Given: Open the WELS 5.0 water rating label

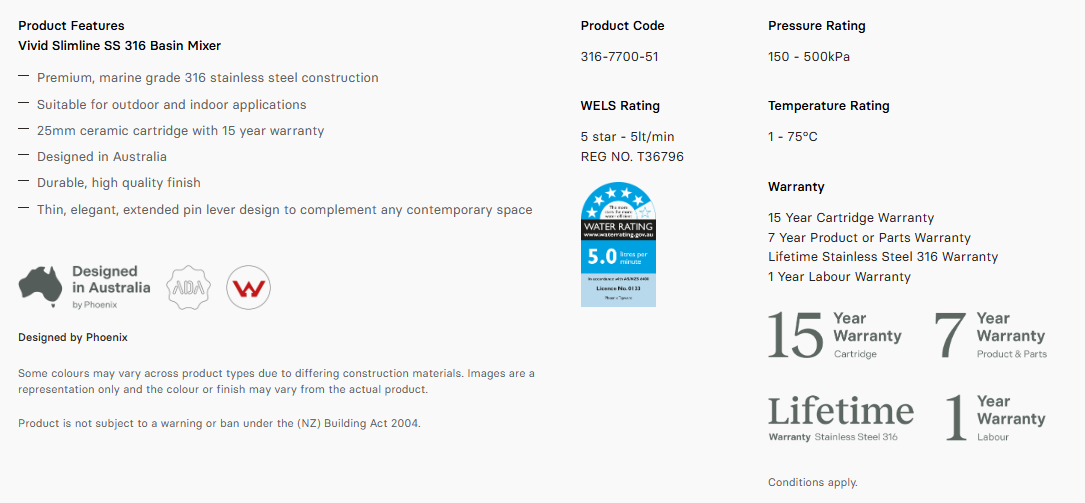Looking at the screenshot, I should coord(618,244).
